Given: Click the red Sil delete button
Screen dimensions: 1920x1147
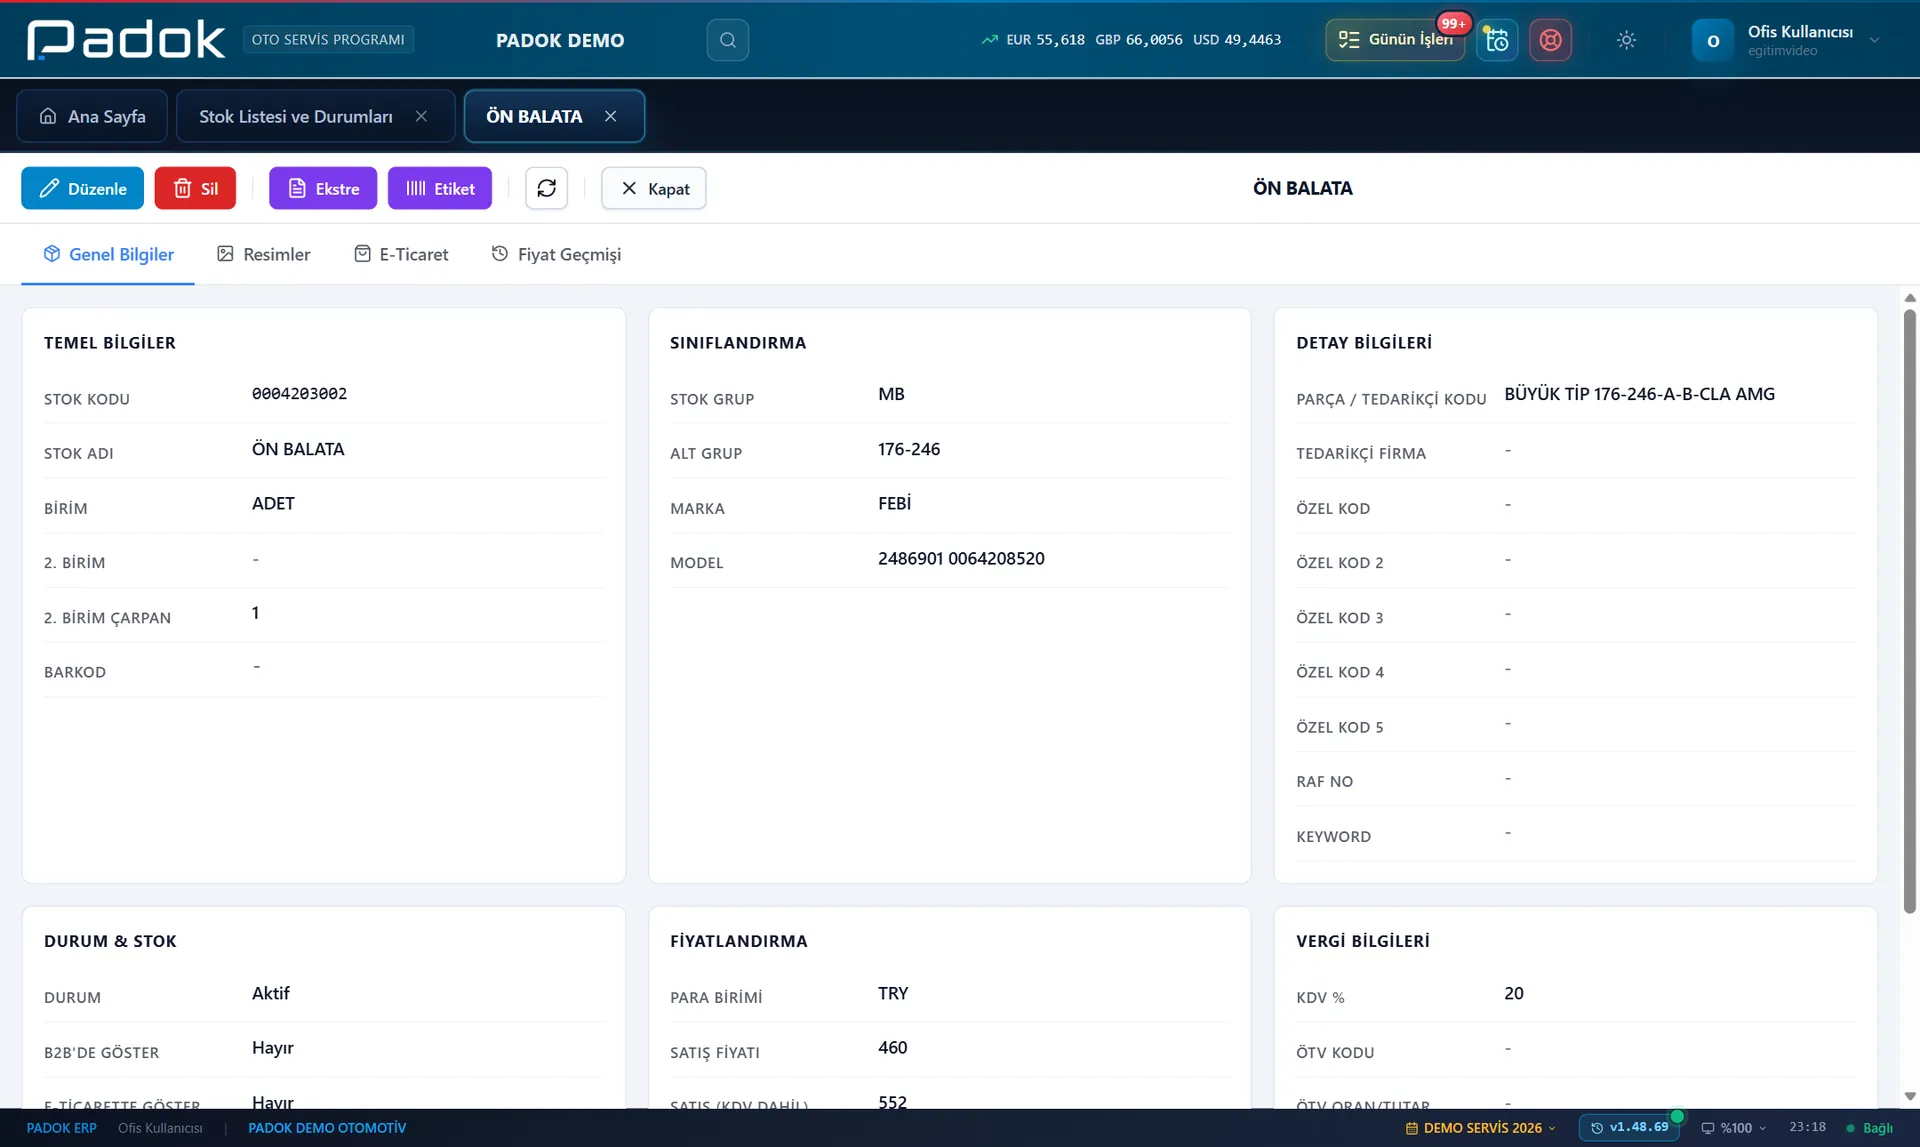Looking at the screenshot, I should click(195, 188).
